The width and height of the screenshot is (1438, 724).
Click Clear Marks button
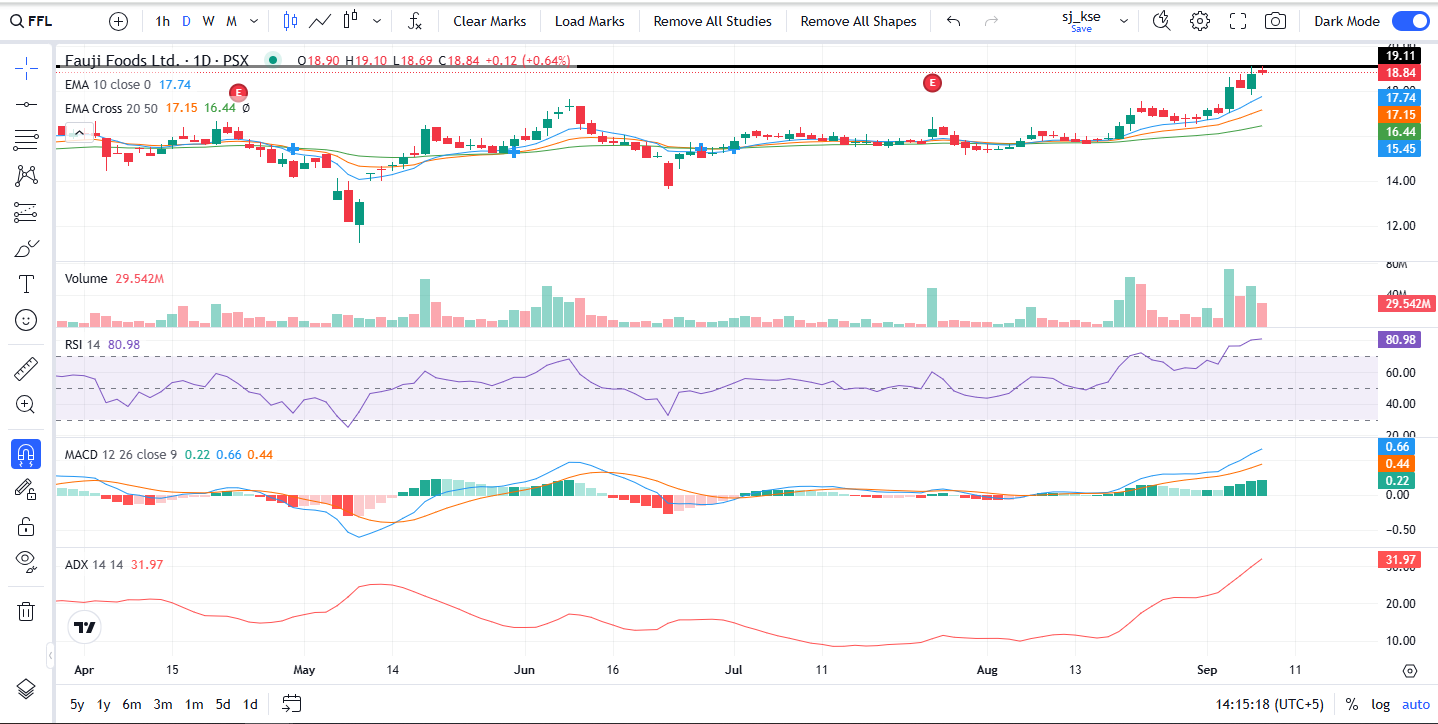click(x=490, y=21)
